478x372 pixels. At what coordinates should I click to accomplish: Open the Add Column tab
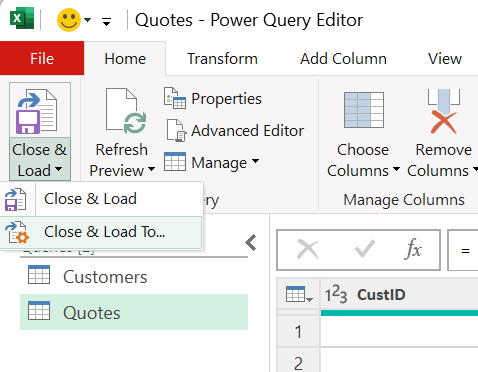[x=343, y=59]
